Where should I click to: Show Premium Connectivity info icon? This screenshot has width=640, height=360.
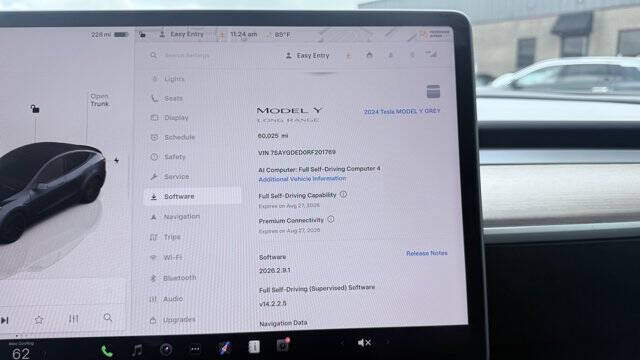[x=331, y=219]
